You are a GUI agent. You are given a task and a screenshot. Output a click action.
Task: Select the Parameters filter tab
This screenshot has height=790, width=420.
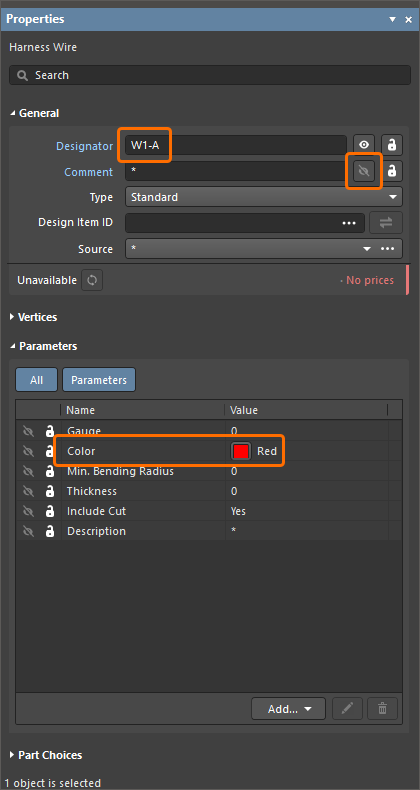click(99, 380)
